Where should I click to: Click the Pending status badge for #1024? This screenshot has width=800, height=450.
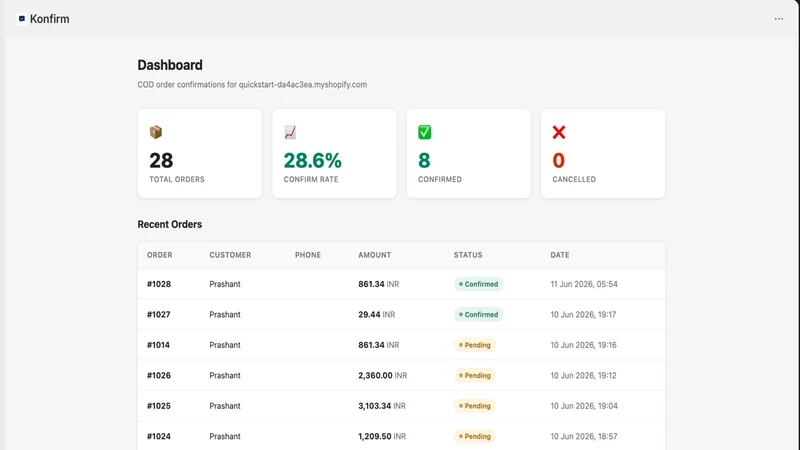[474, 437]
